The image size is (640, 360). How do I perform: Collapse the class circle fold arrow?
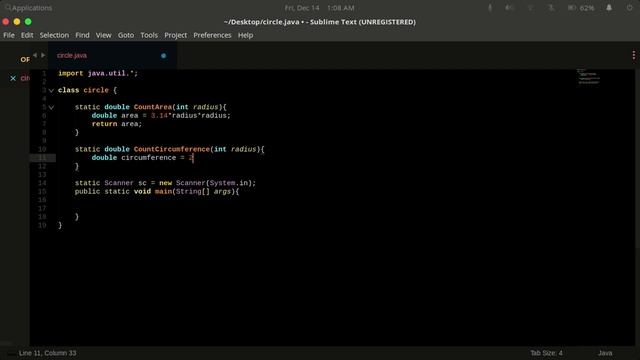pos(51,91)
